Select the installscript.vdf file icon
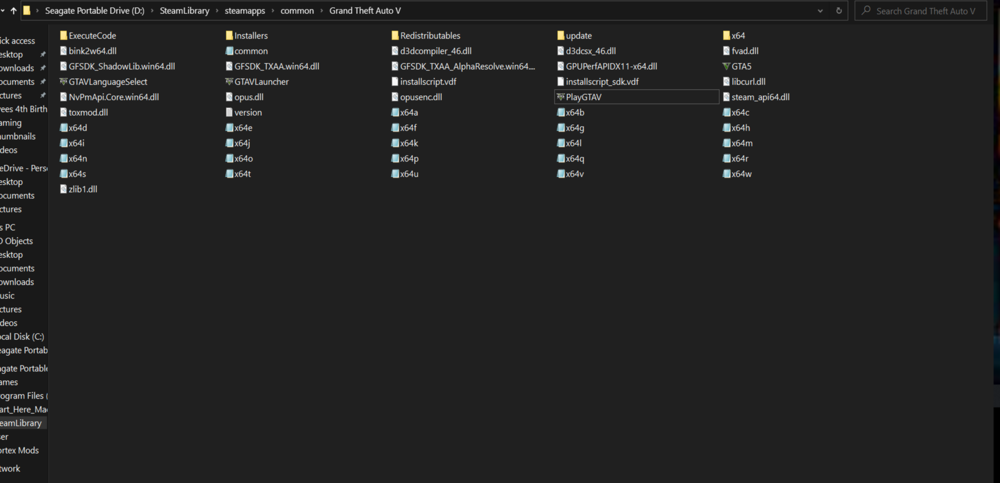The image size is (1000, 483). coord(395,82)
